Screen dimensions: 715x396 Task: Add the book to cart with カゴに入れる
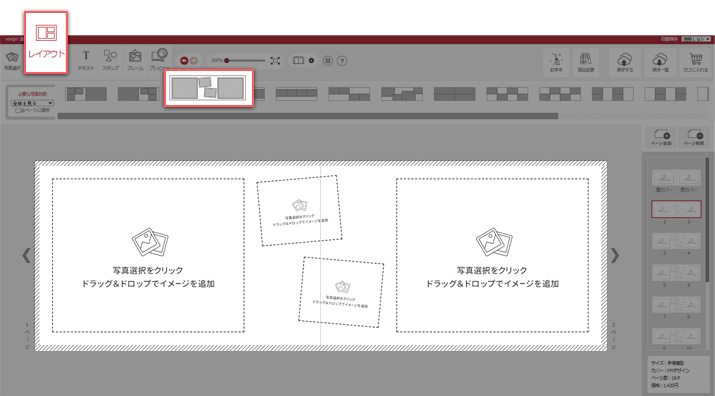coord(695,62)
